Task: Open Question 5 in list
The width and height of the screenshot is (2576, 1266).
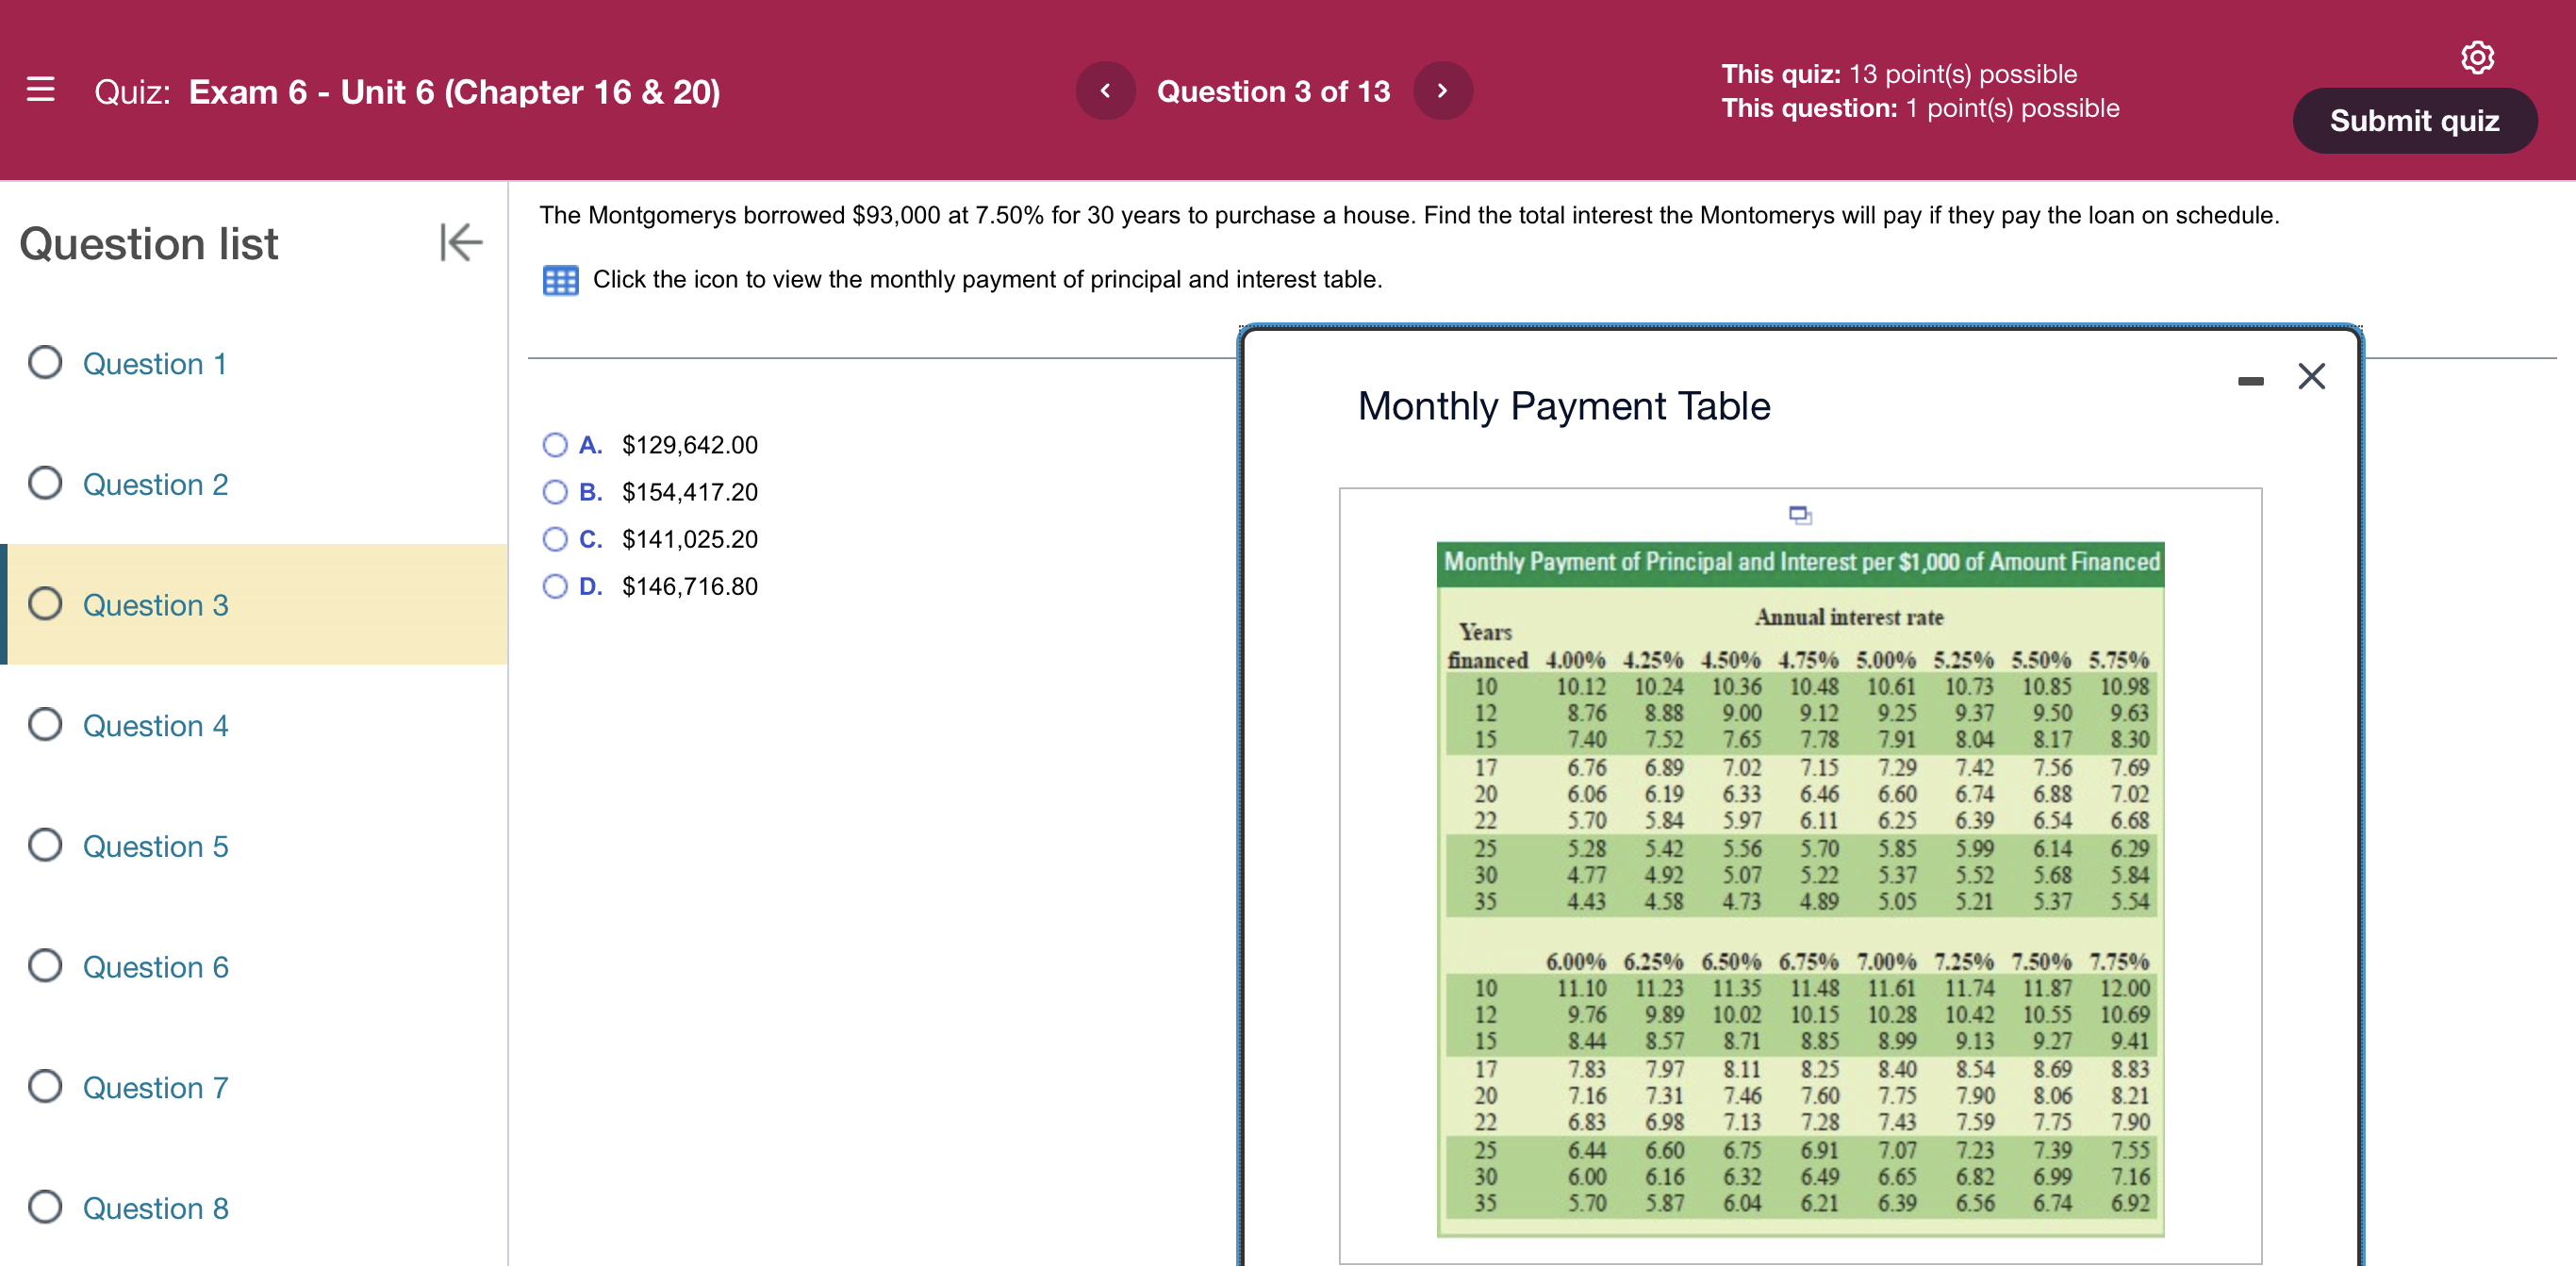Action: (155, 846)
